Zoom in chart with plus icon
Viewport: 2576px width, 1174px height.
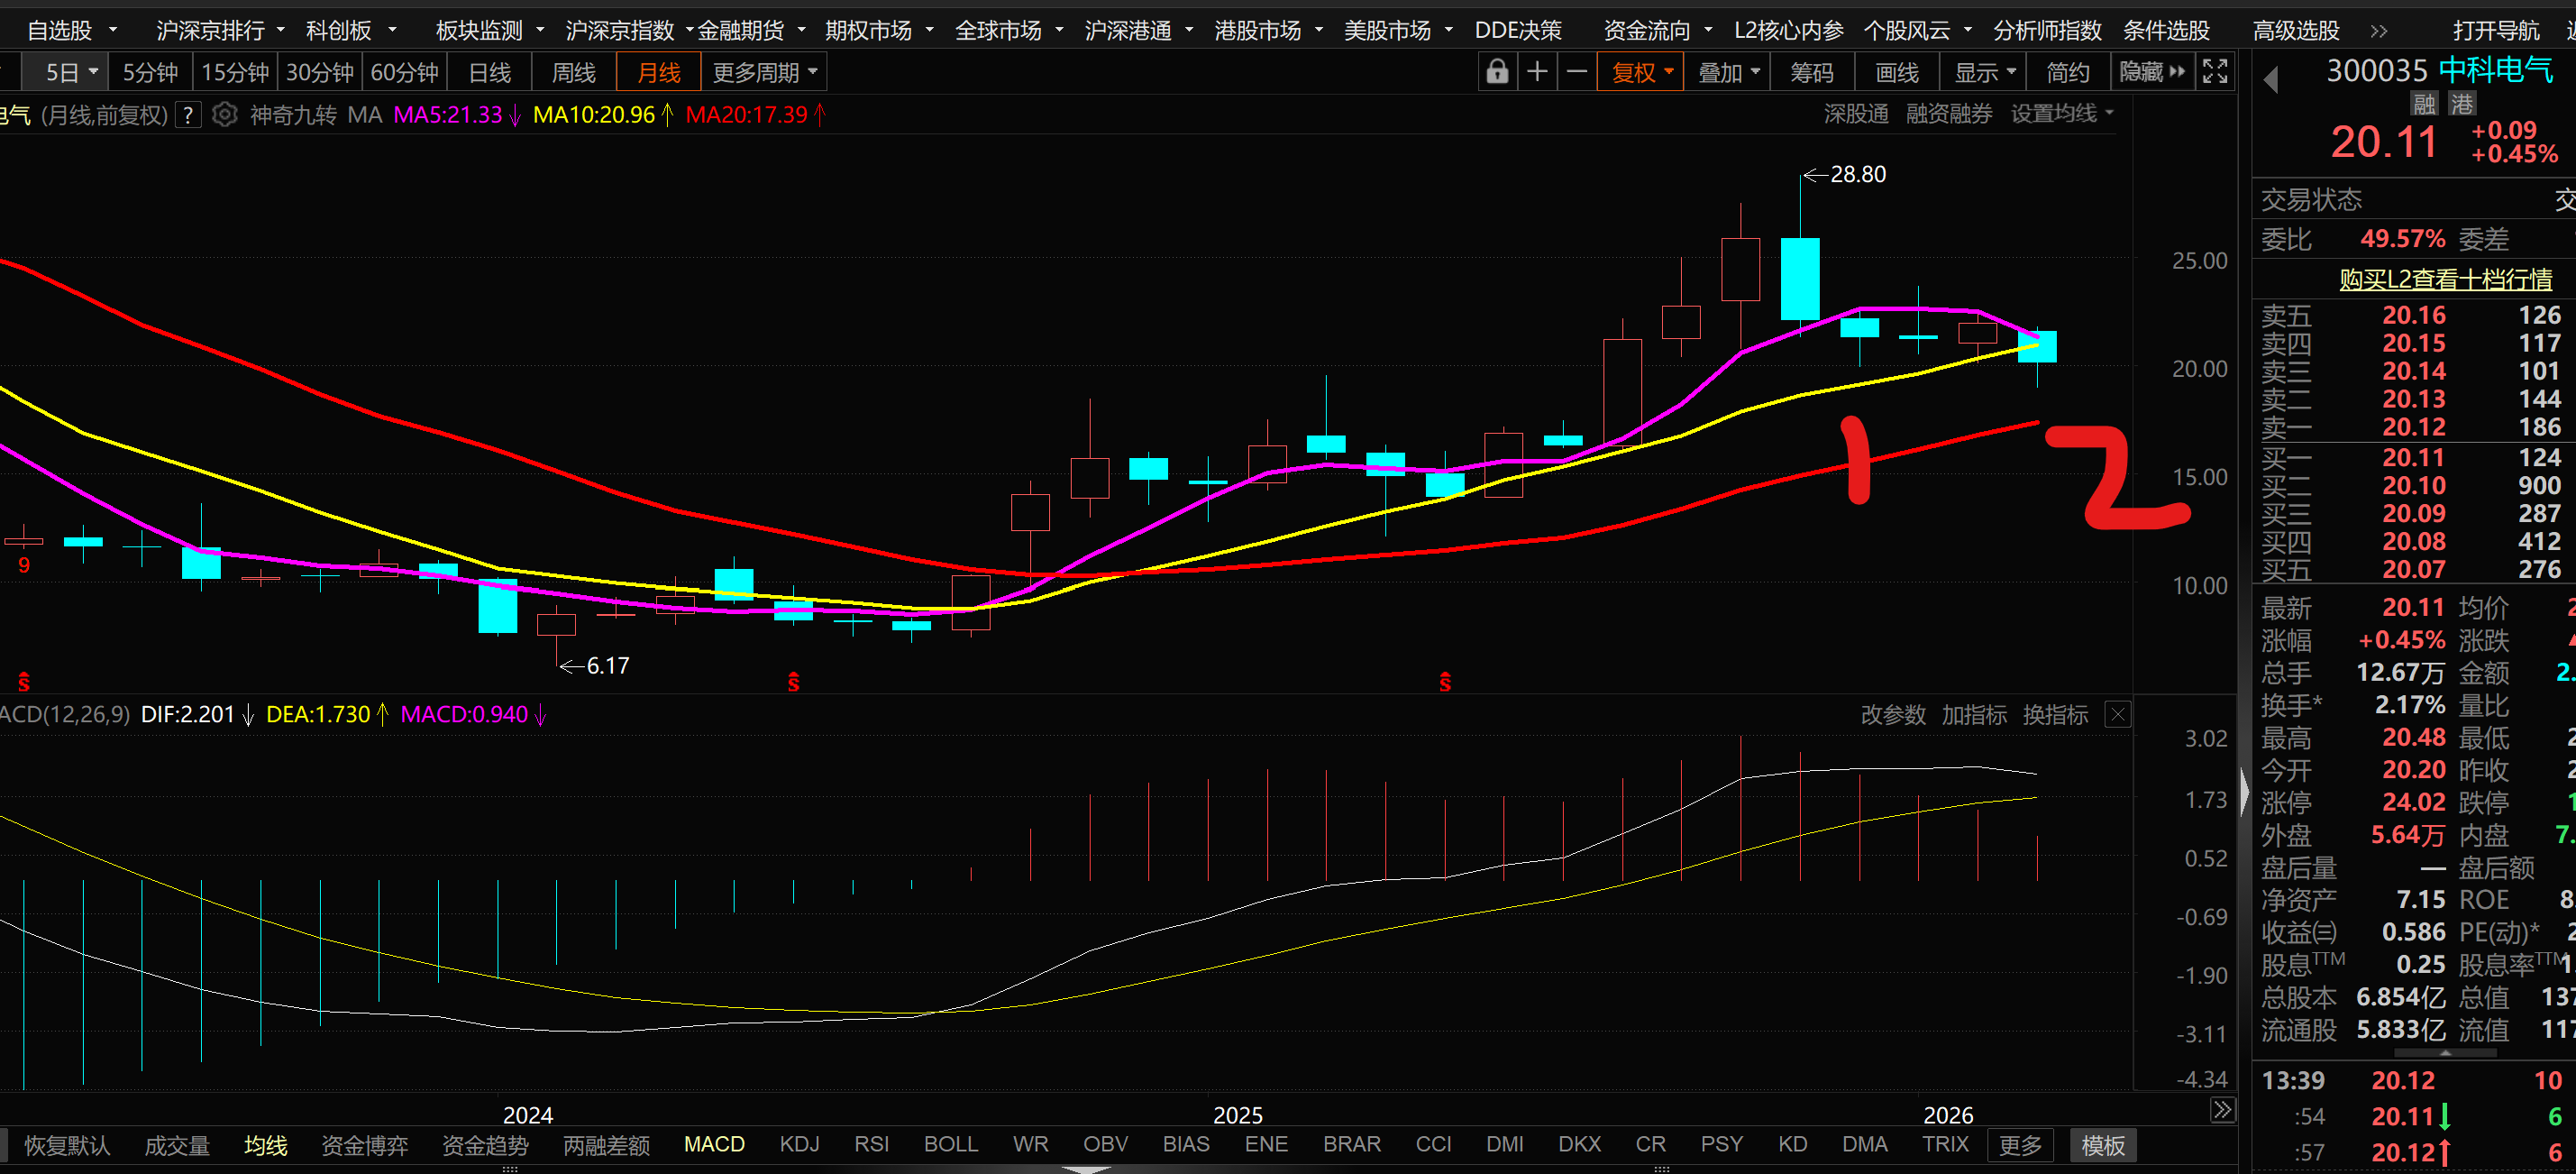point(1537,72)
